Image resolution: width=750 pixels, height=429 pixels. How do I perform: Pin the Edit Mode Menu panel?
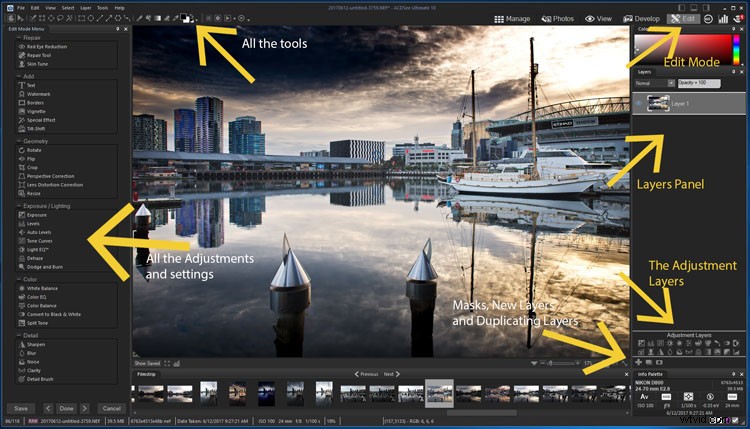point(118,29)
